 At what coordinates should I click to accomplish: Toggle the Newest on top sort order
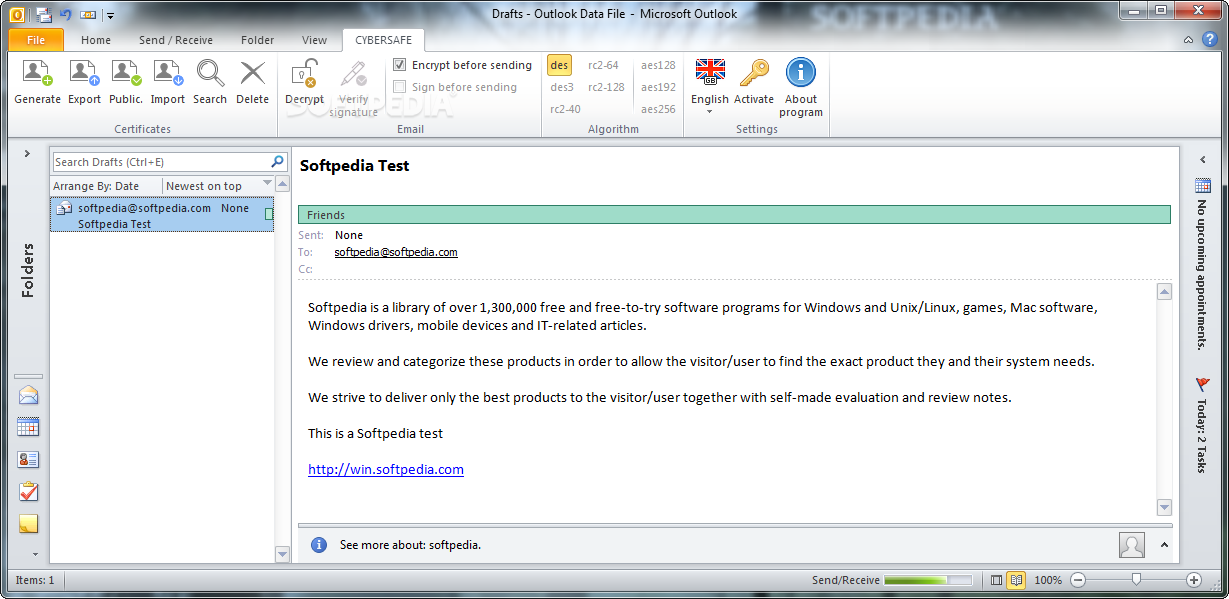(204, 186)
